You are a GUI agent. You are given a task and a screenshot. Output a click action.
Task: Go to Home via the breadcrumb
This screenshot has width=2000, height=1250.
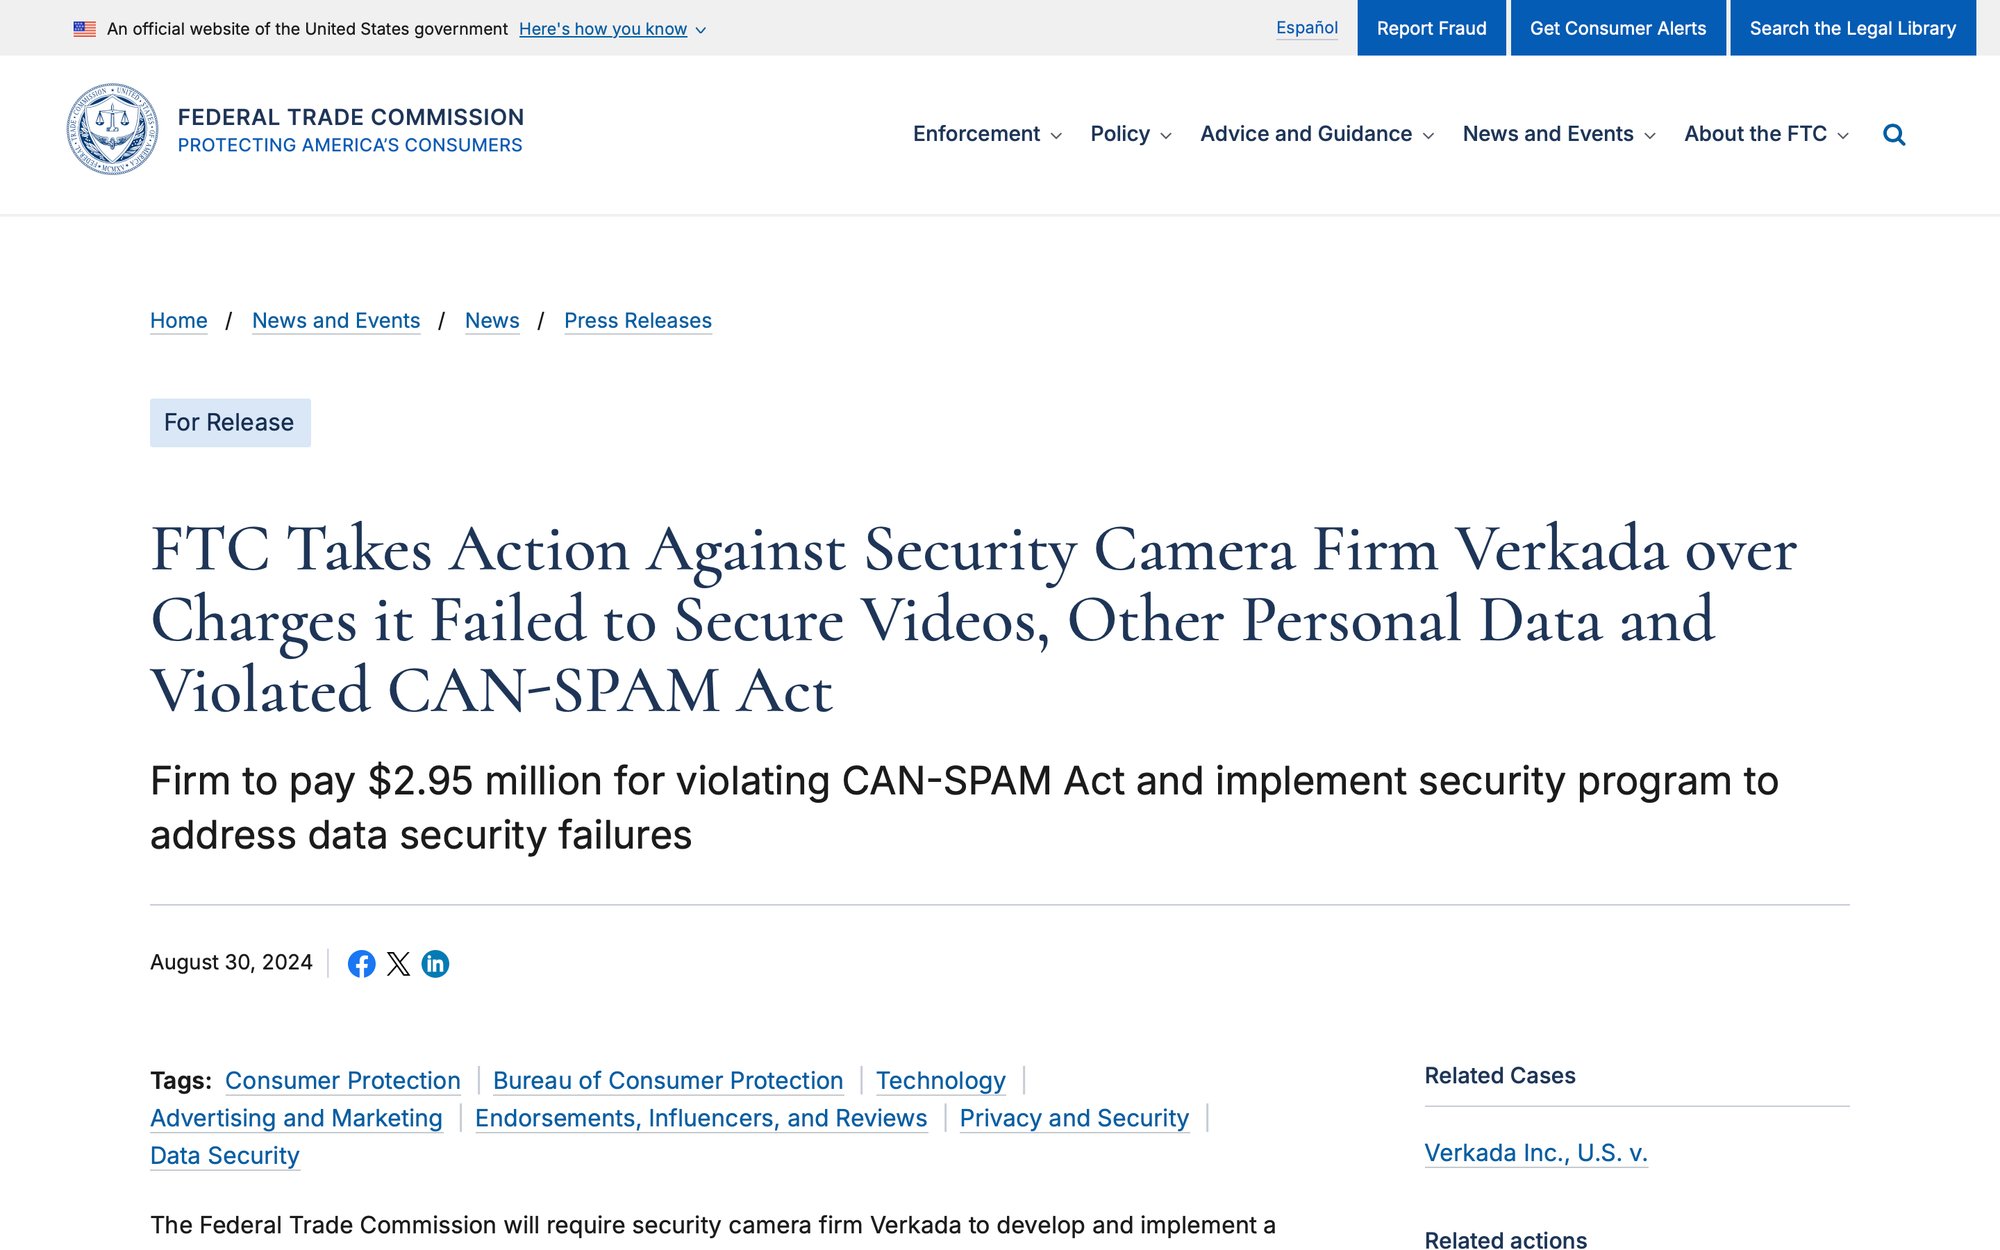click(x=178, y=321)
